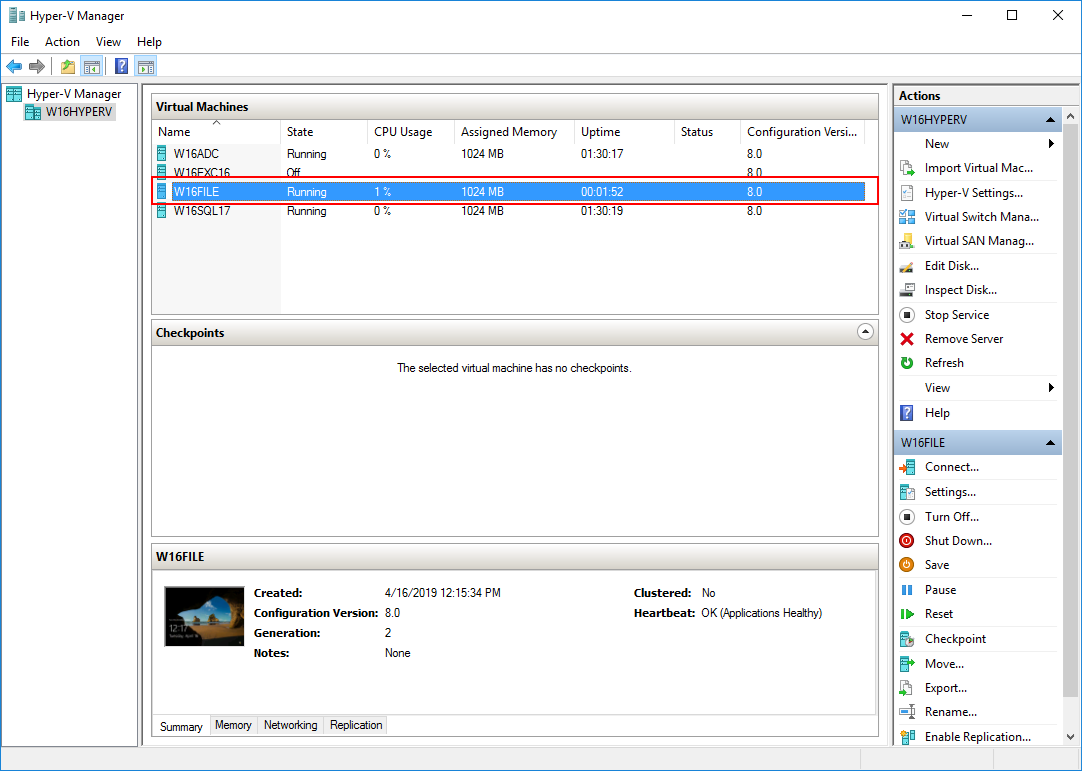Click the Stop Service icon
1082x771 pixels.
[907, 315]
